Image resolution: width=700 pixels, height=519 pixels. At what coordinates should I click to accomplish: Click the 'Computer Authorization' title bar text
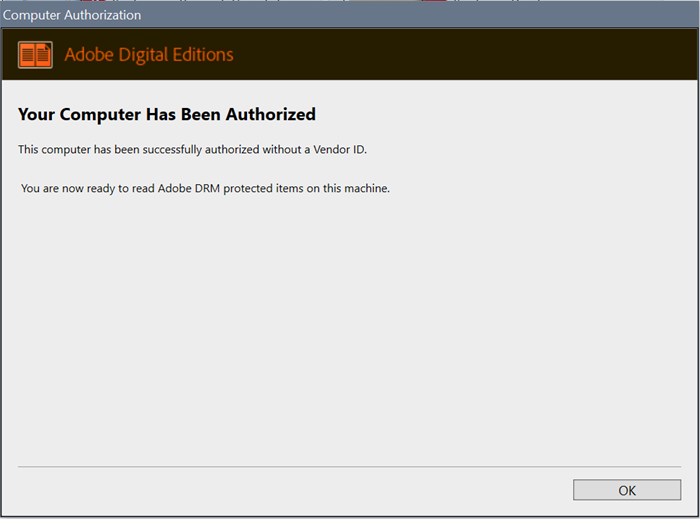[72, 15]
